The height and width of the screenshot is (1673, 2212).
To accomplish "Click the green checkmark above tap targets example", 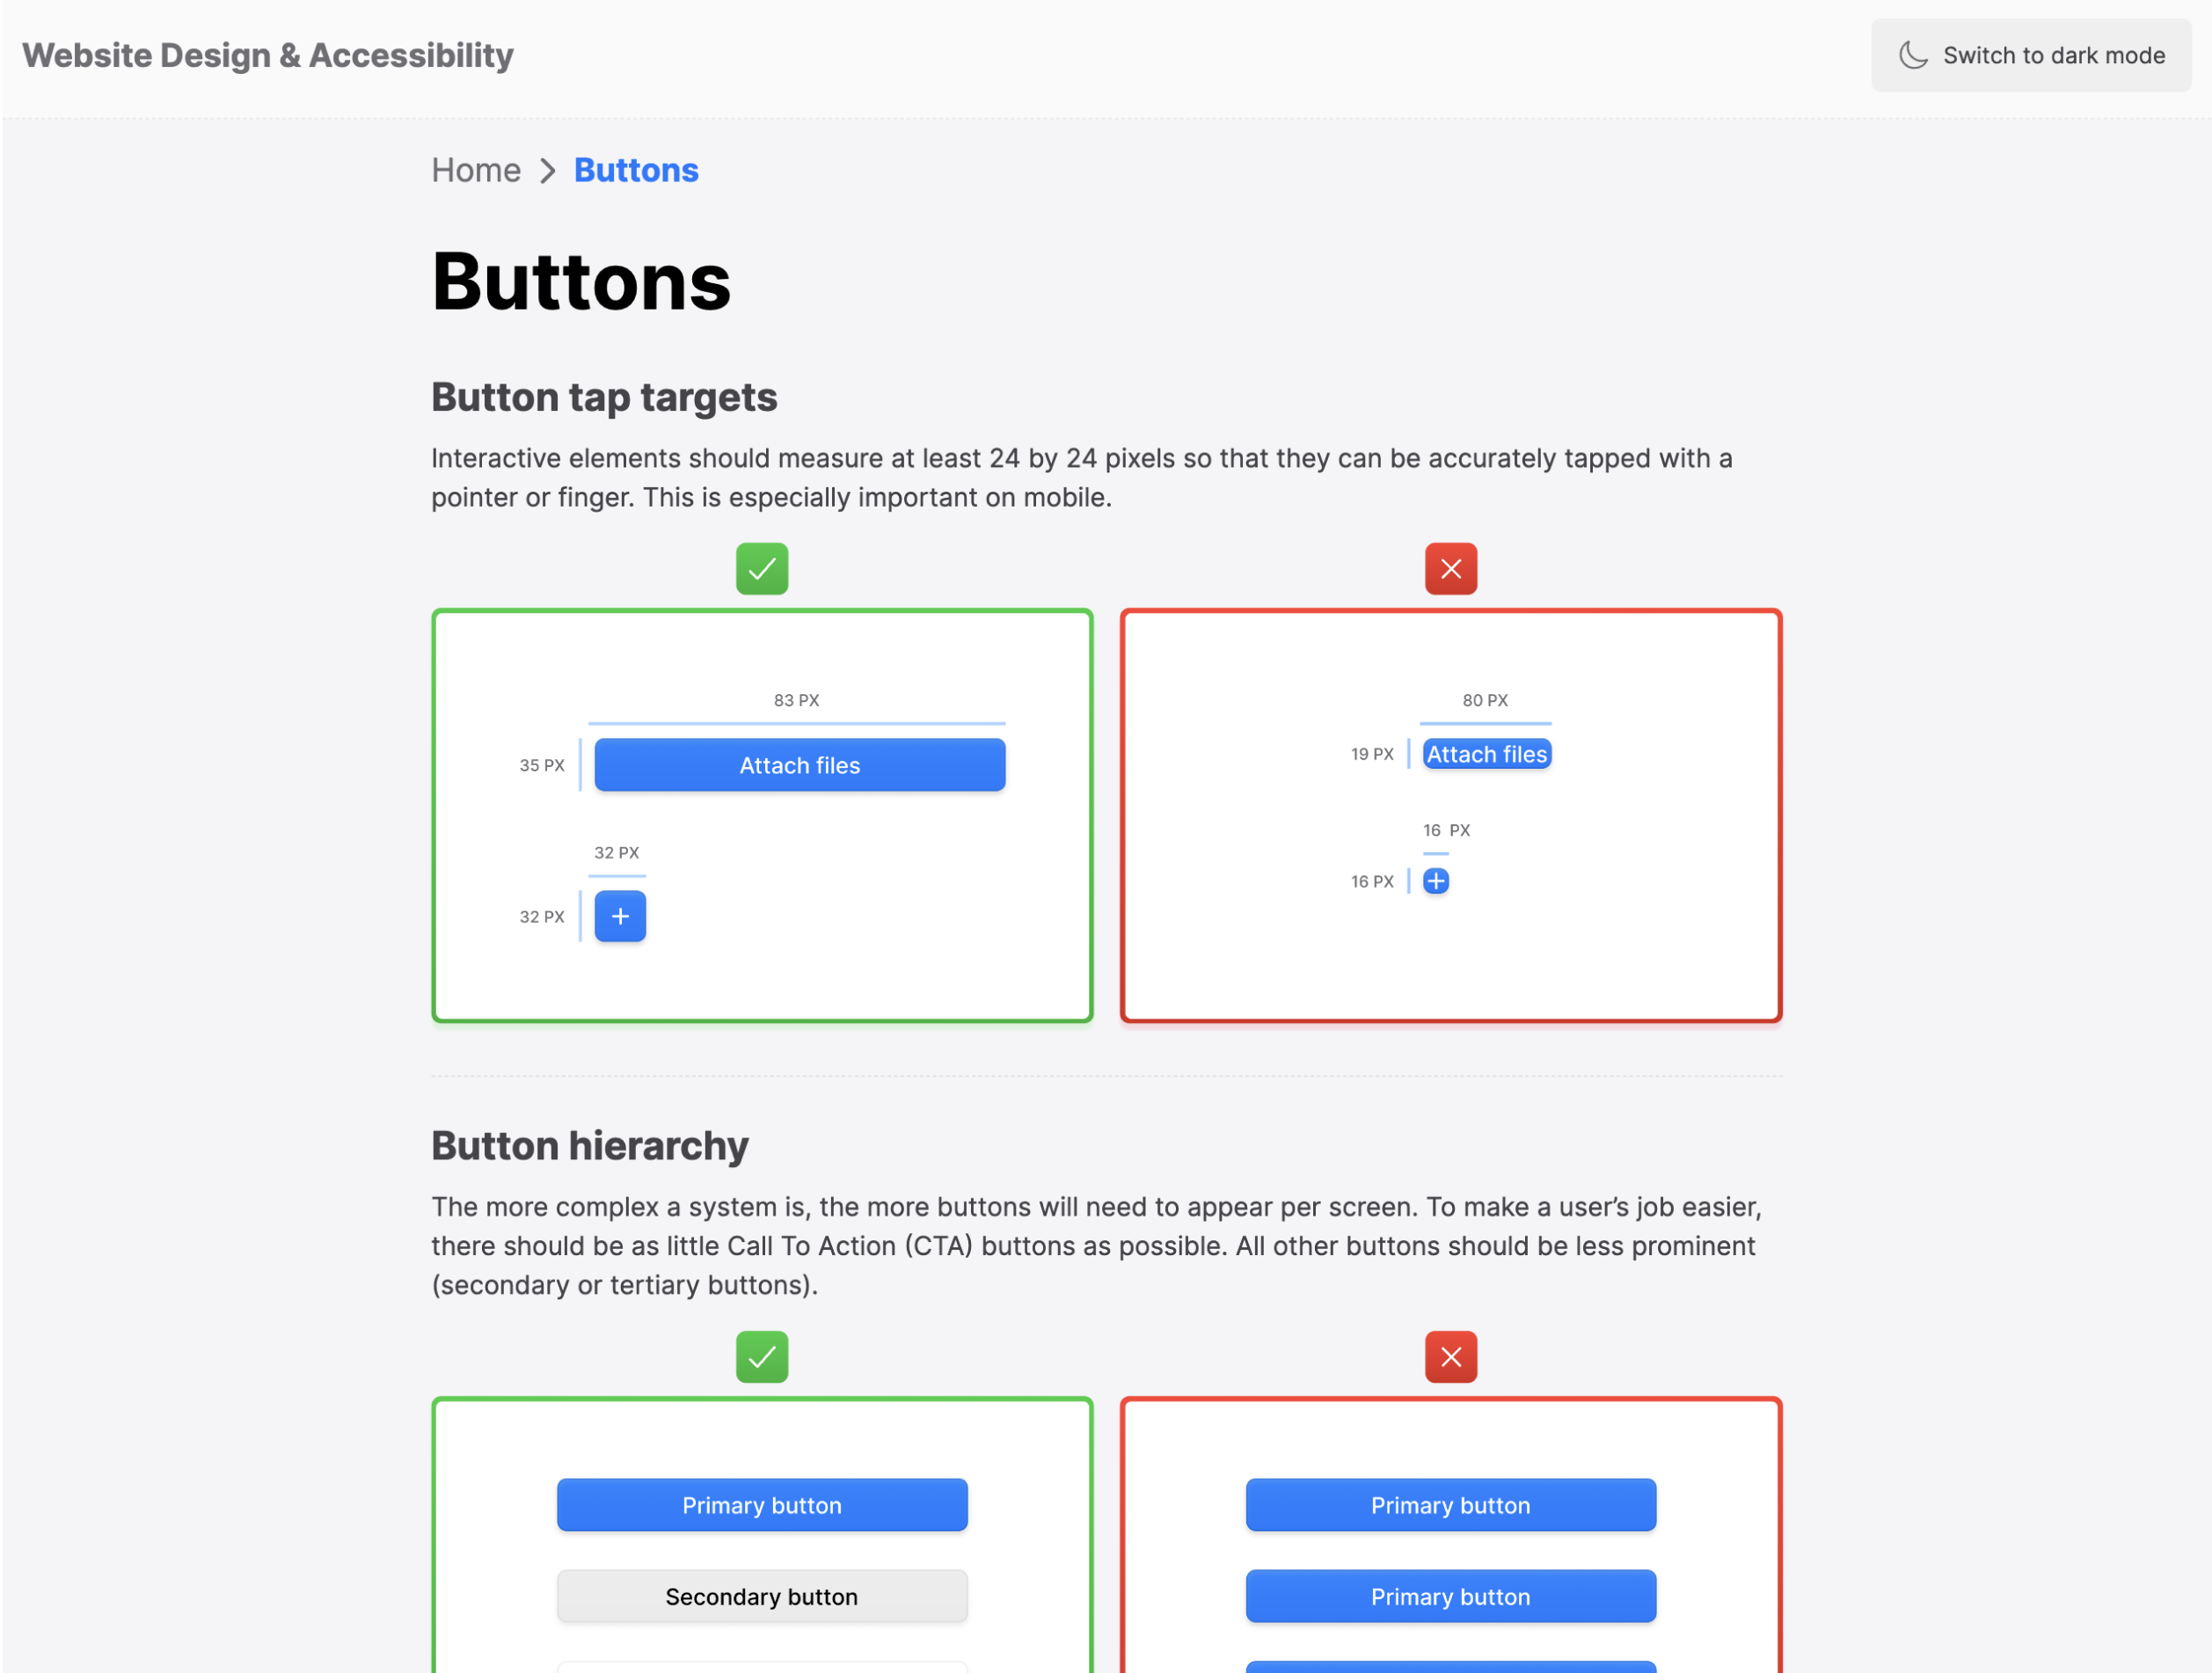I will coord(761,568).
